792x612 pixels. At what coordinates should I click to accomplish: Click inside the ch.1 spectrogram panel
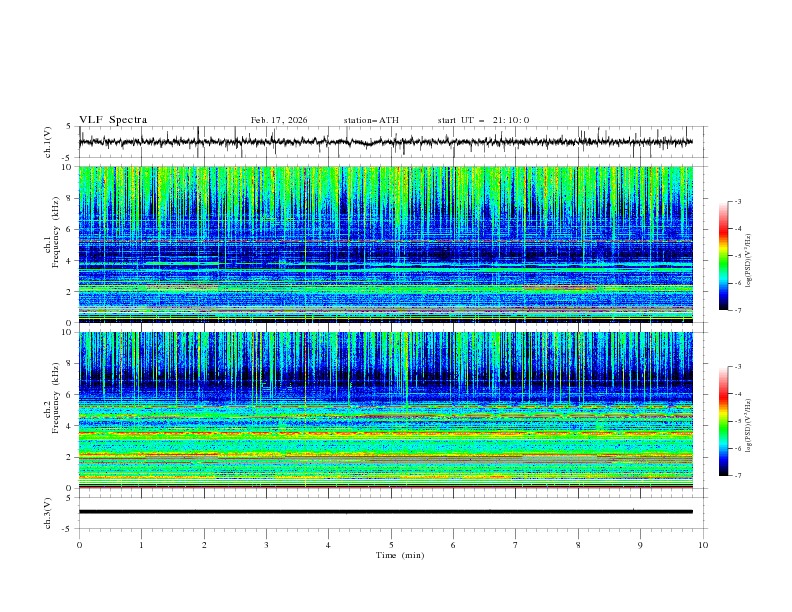[x=385, y=244]
